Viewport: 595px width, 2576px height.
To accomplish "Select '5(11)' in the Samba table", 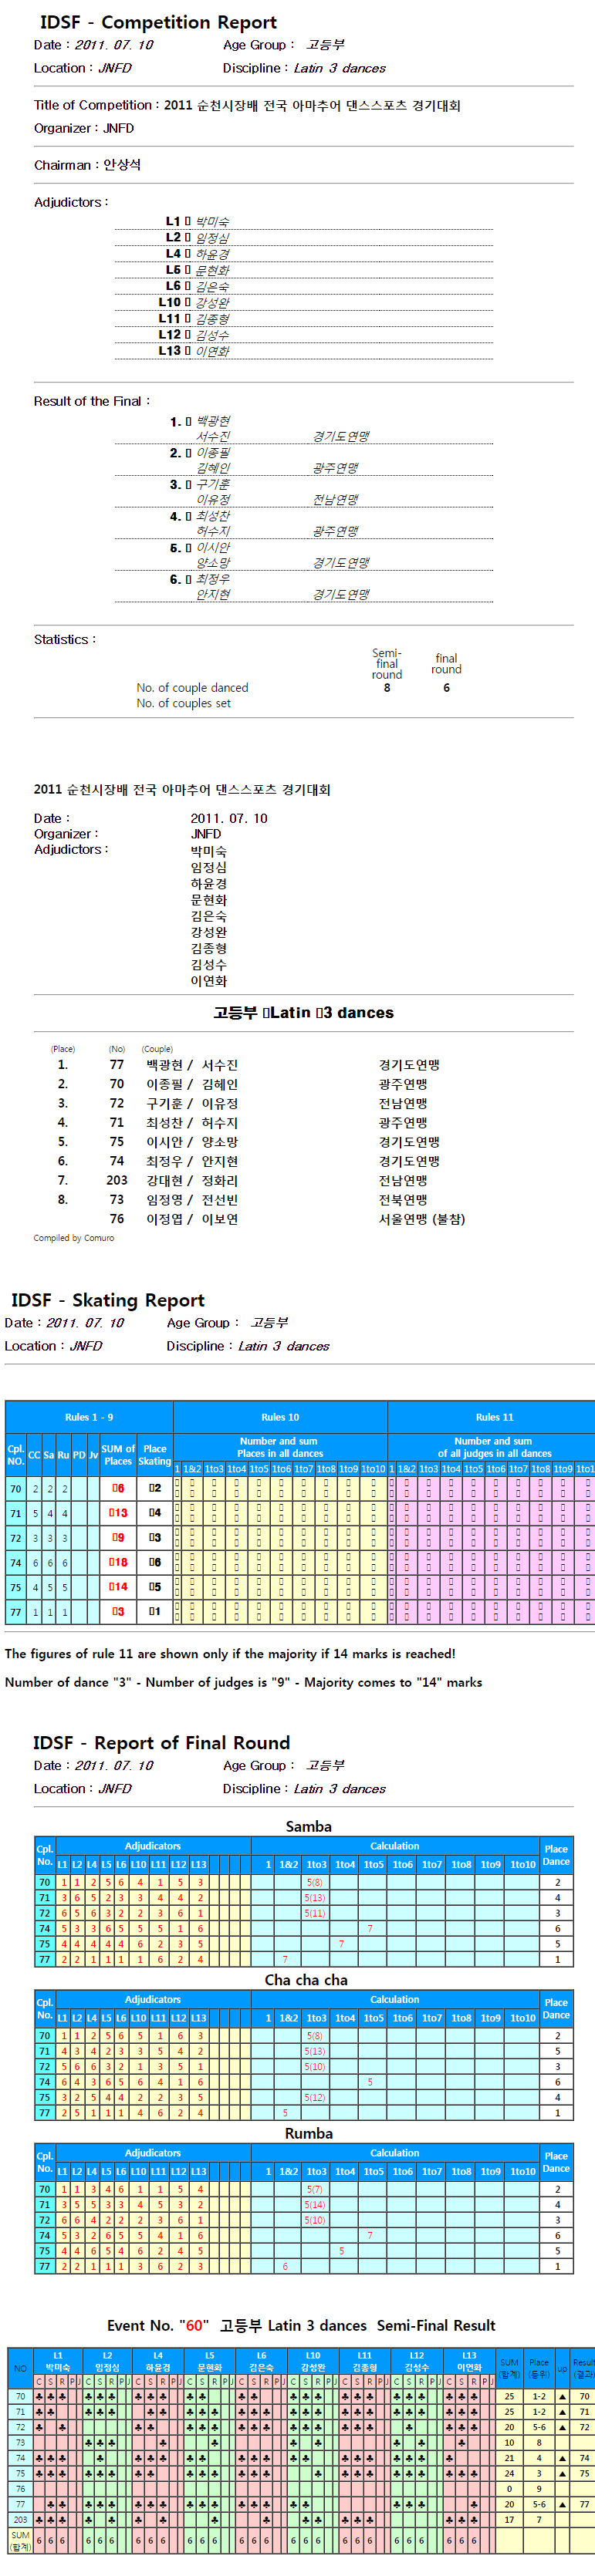I will (x=315, y=1913).
